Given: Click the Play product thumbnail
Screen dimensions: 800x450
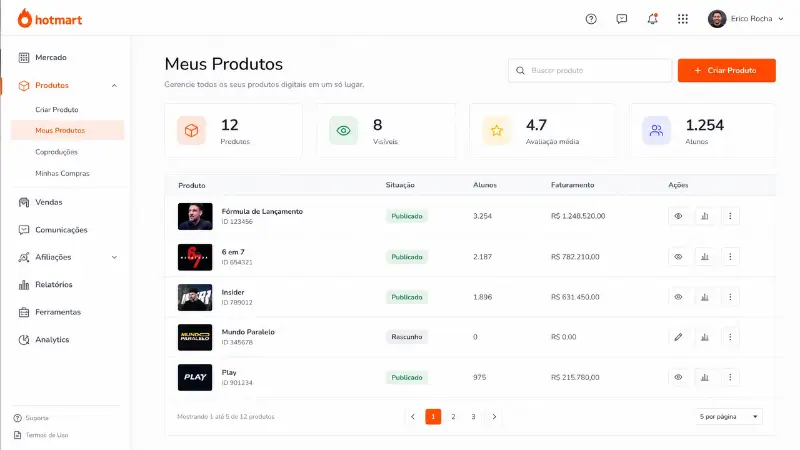Looking at the screenshot, I should click(x=195, y=378).
